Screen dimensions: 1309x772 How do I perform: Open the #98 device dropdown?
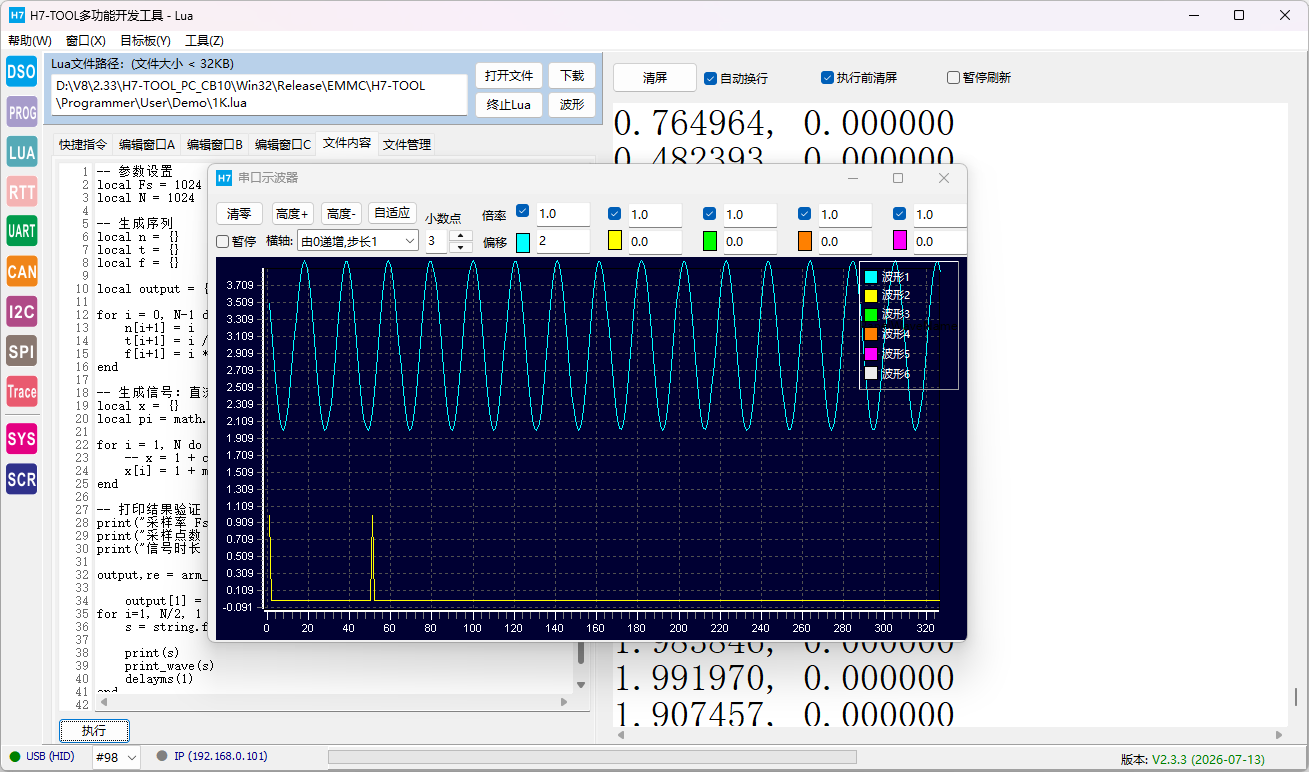pos(117,757)
